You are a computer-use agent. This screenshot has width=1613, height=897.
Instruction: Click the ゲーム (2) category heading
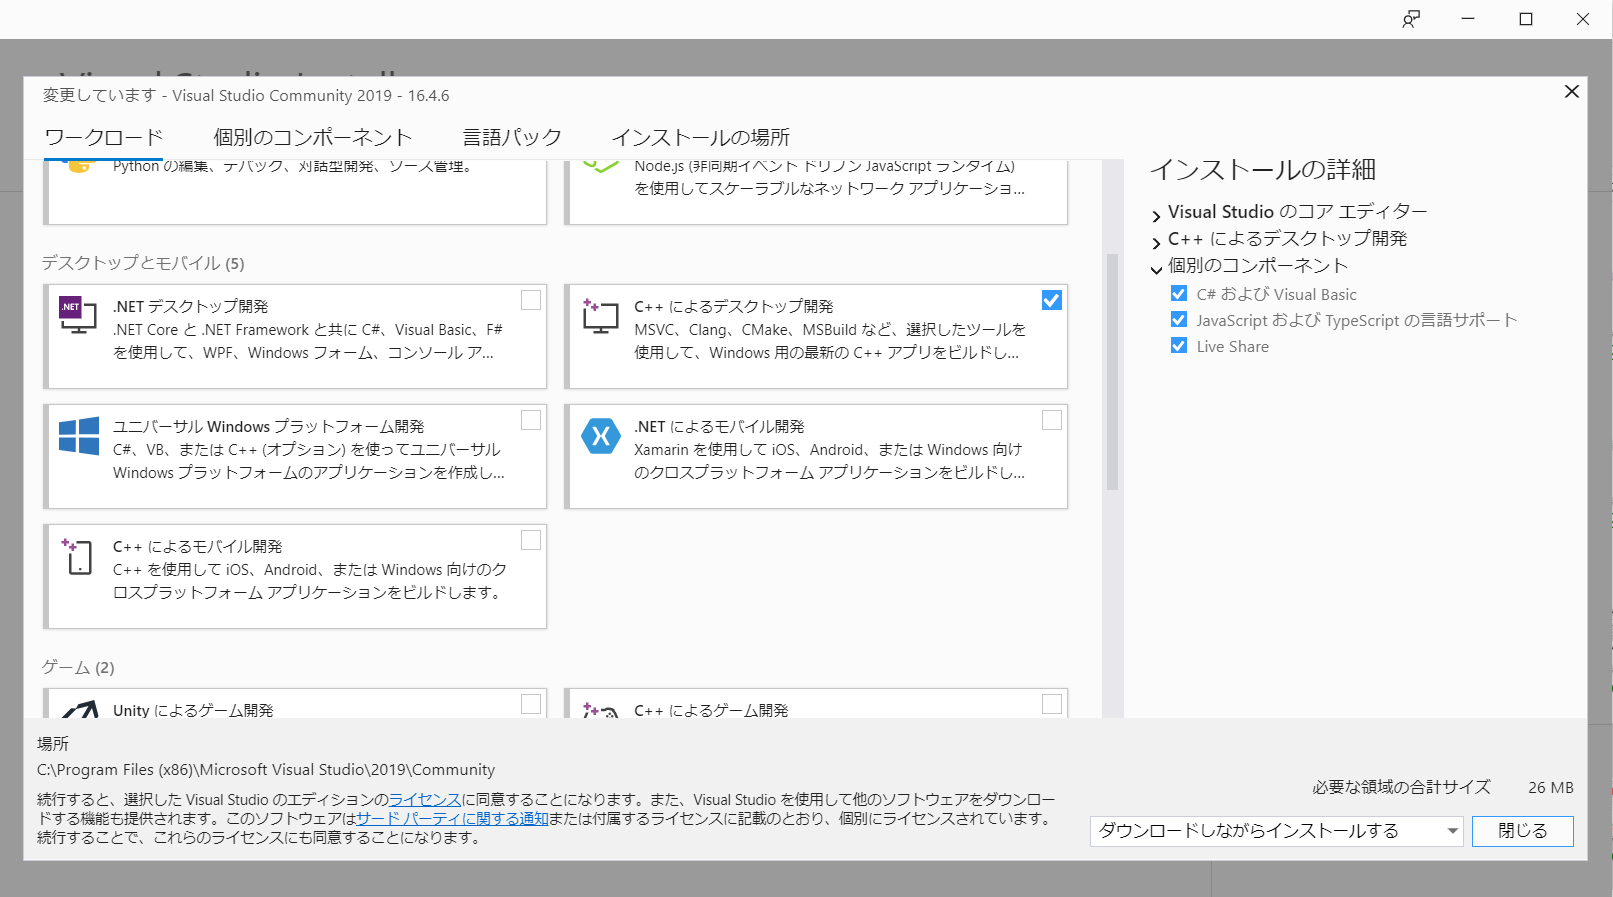(78, 667)
